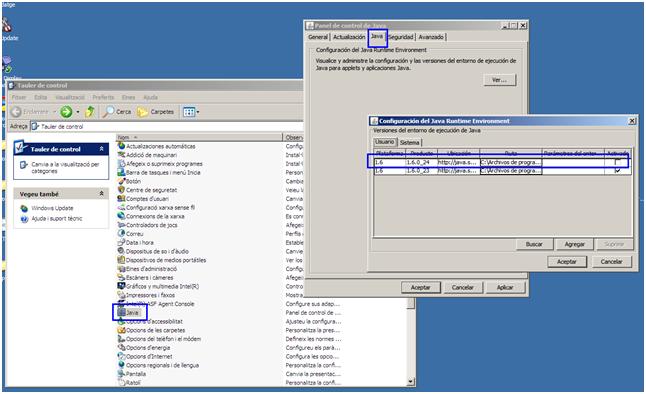
Task: Open Data i hora icon
Action: coord(121,242)
